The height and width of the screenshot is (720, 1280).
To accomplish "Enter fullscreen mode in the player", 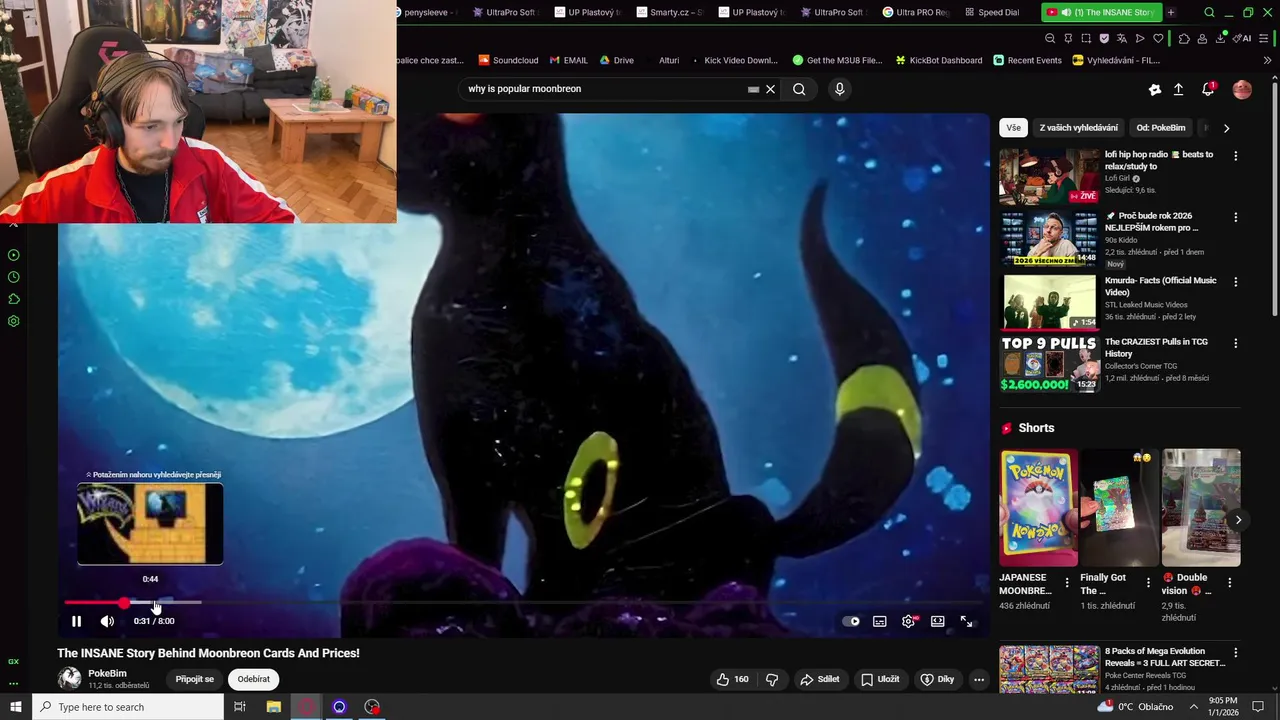I will (967, 621).
